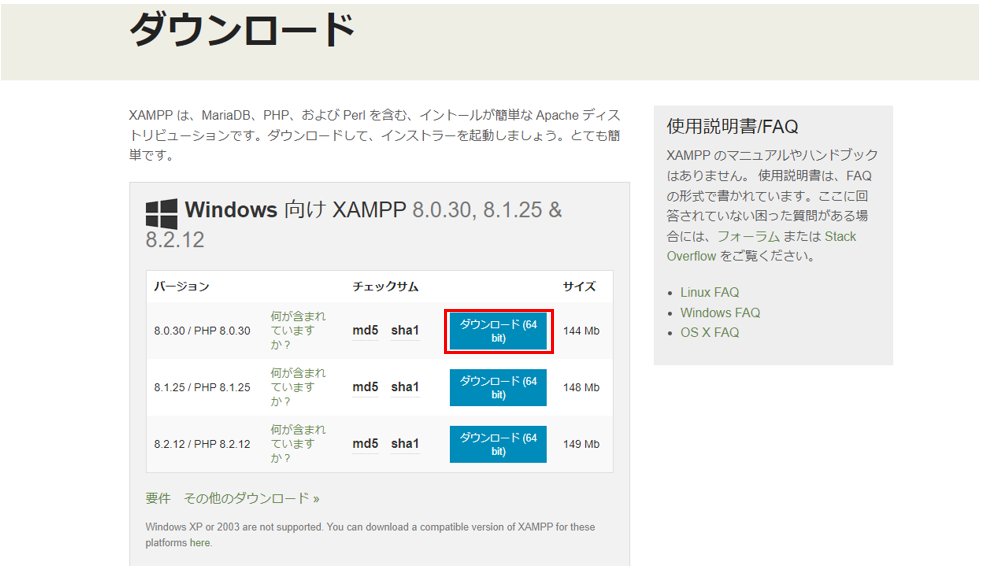Image resolution: width=981 pixels, height=566 pixels.
Task: Open the Linux FAQ link
Action: [709, 292]
